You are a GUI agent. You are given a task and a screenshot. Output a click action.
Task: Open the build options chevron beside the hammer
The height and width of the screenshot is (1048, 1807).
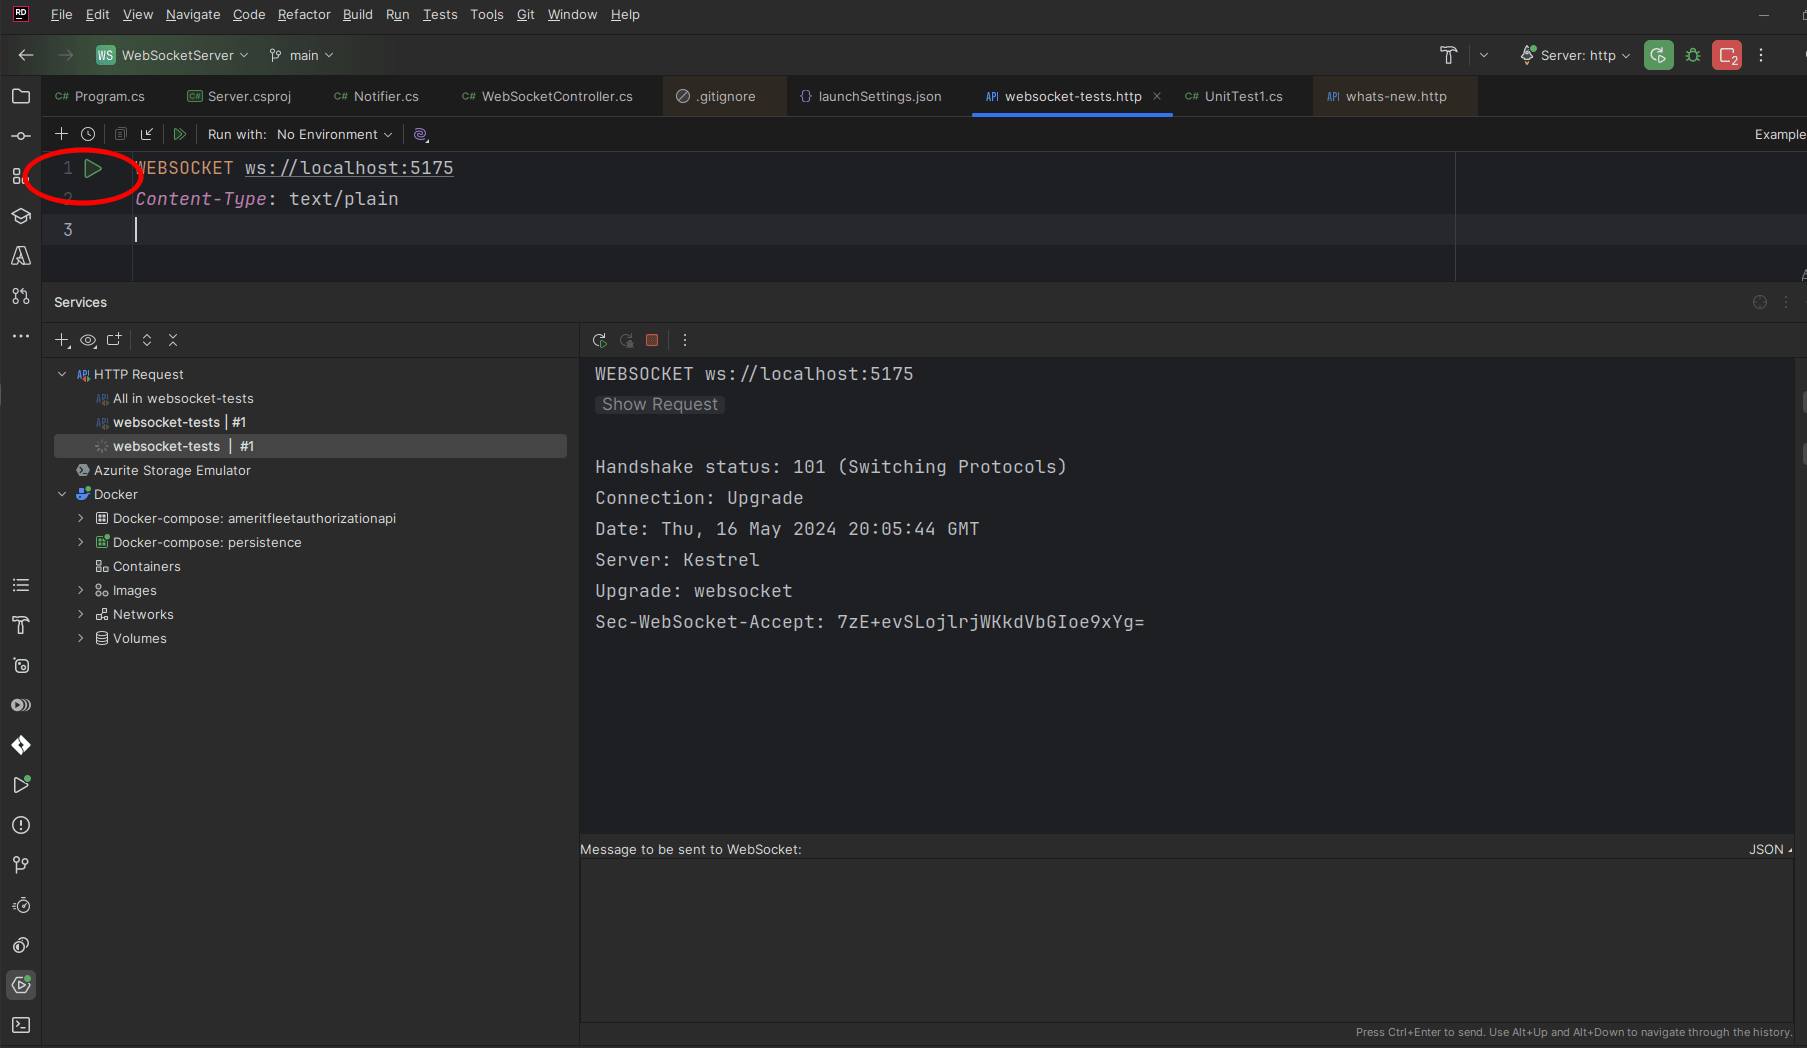[1484, 55]
